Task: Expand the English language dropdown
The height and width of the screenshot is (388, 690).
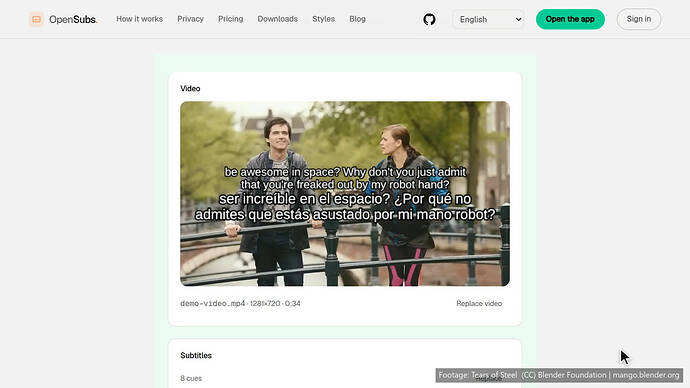Action: 488,19
